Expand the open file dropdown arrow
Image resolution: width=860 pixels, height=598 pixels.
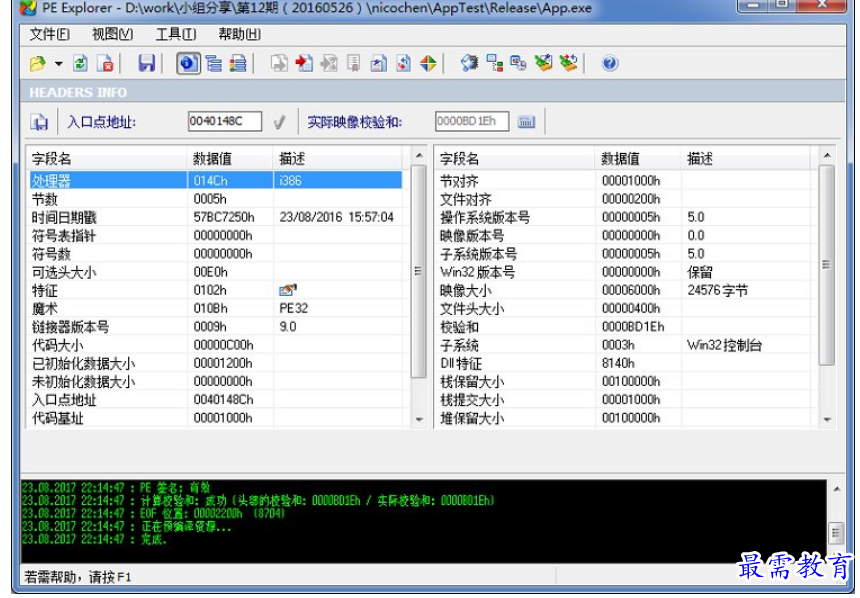tap(58, 64)
